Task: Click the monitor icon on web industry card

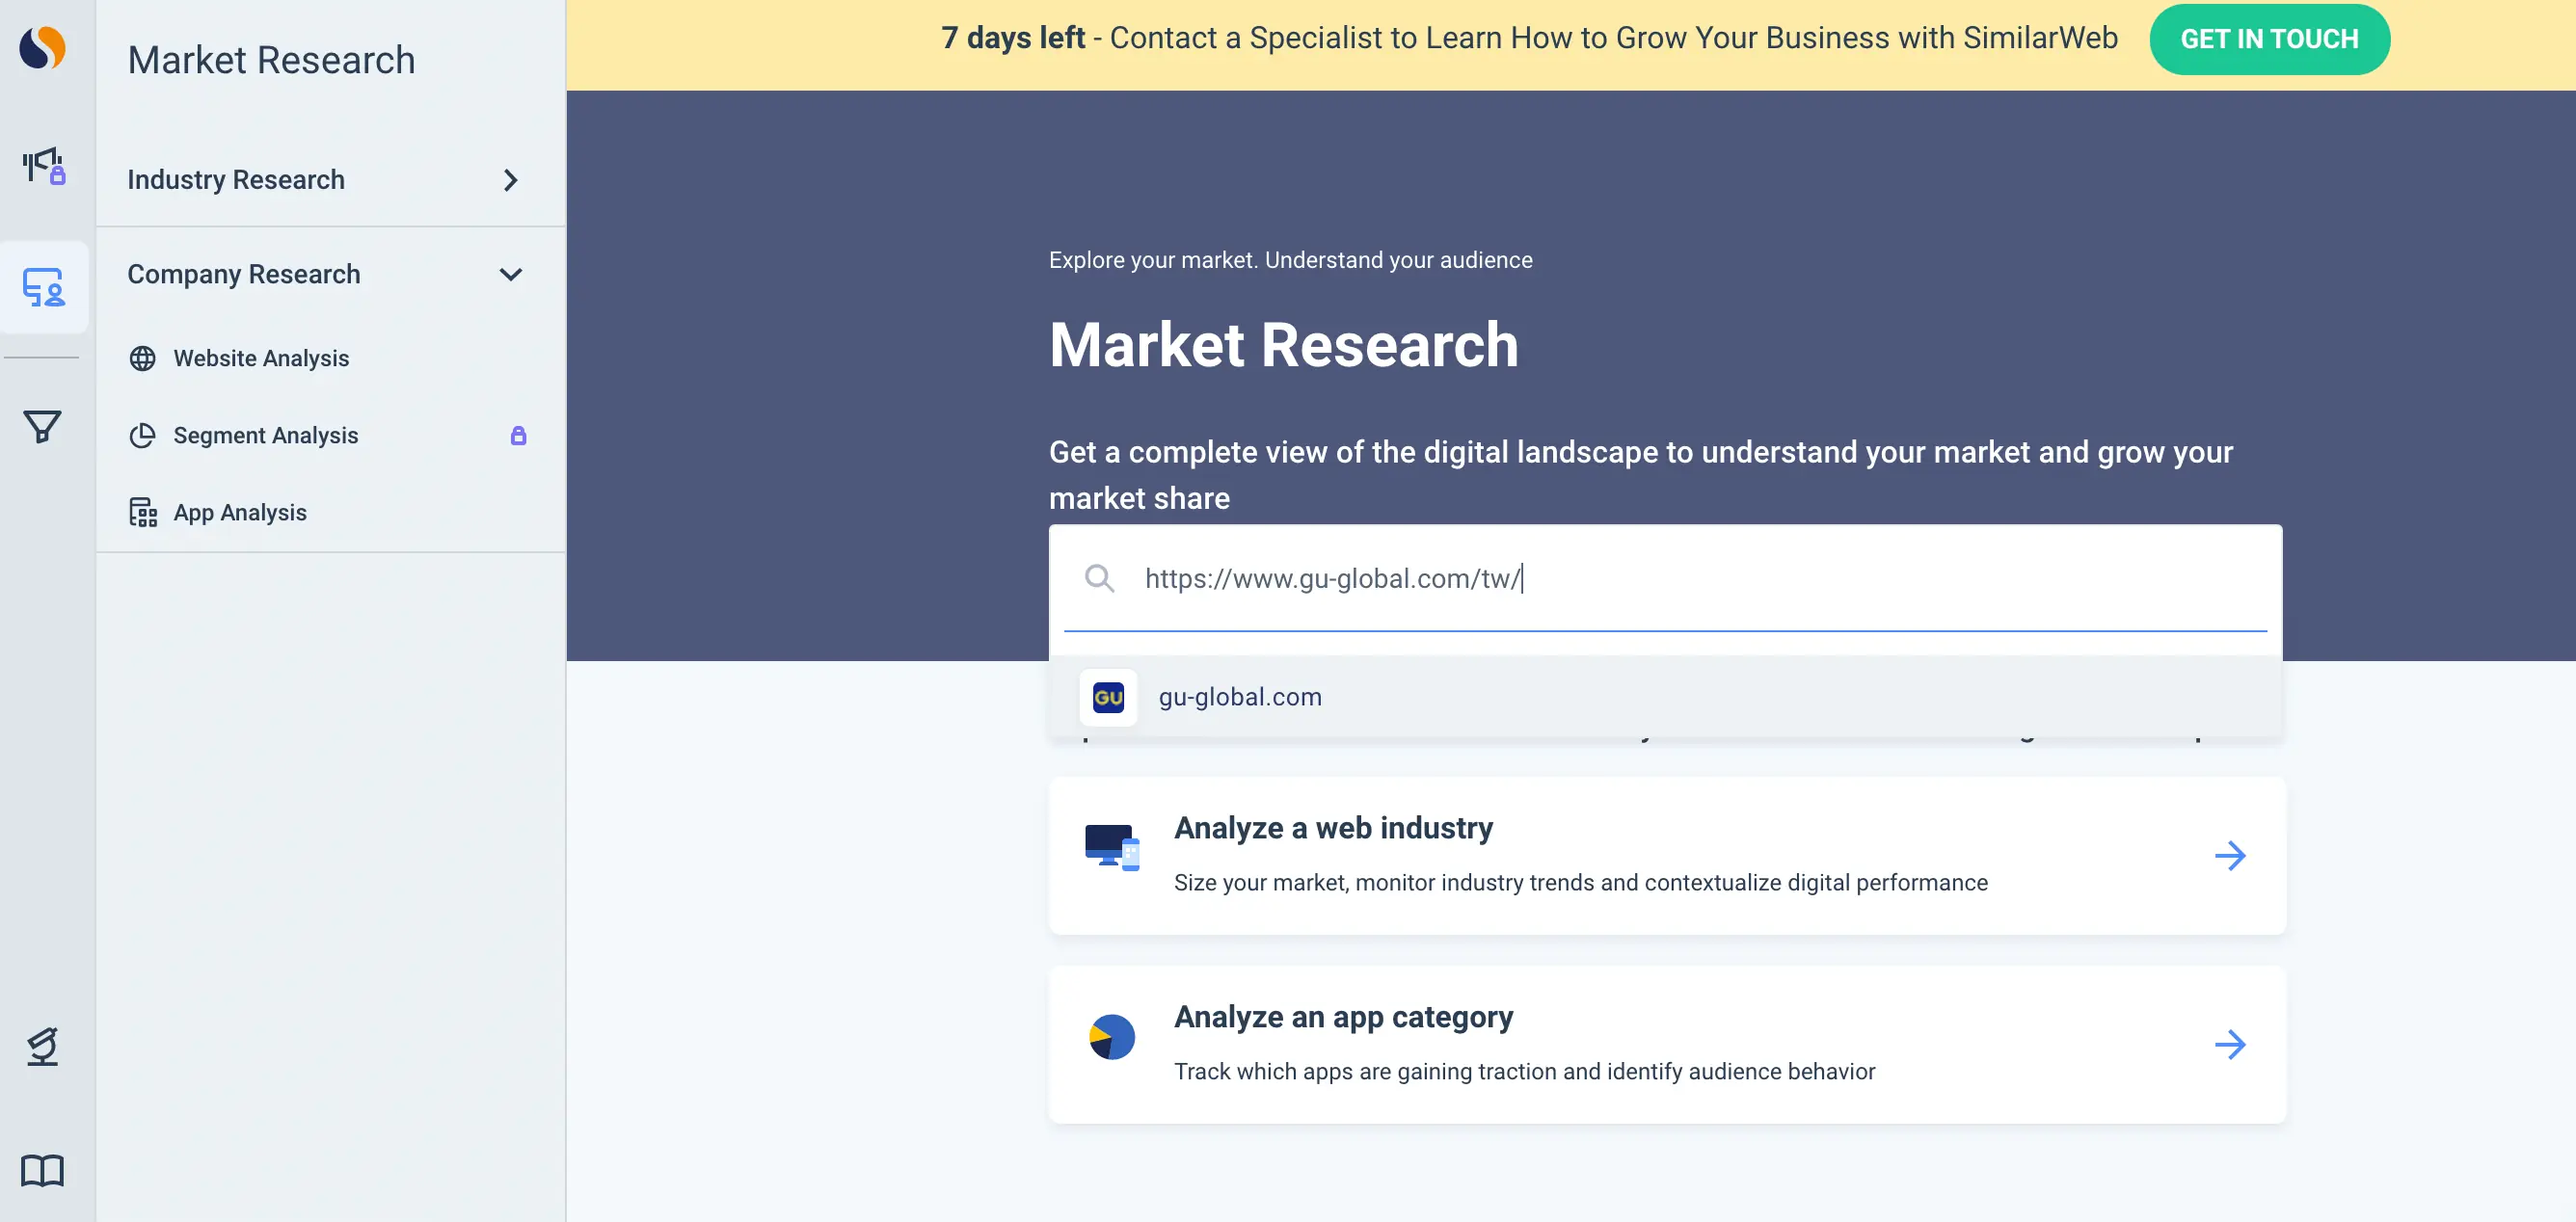Action: tap(1112, 847)
